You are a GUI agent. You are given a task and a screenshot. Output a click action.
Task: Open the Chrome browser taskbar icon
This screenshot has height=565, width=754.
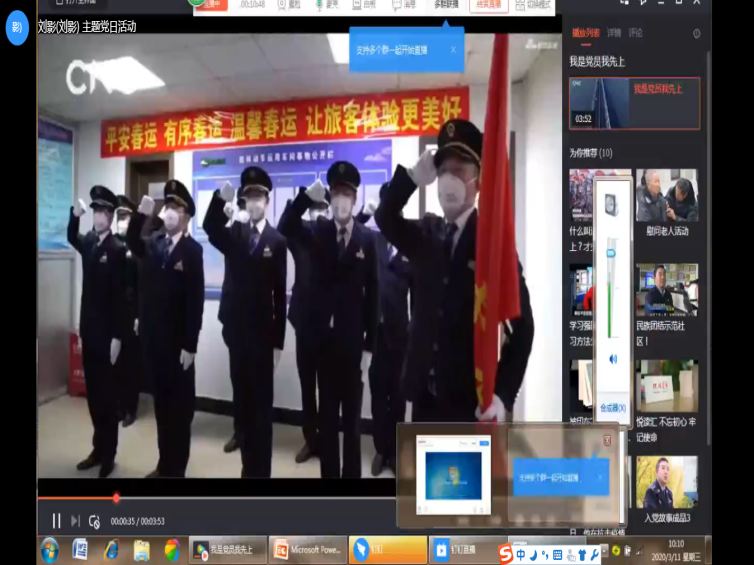click(172, 549)
